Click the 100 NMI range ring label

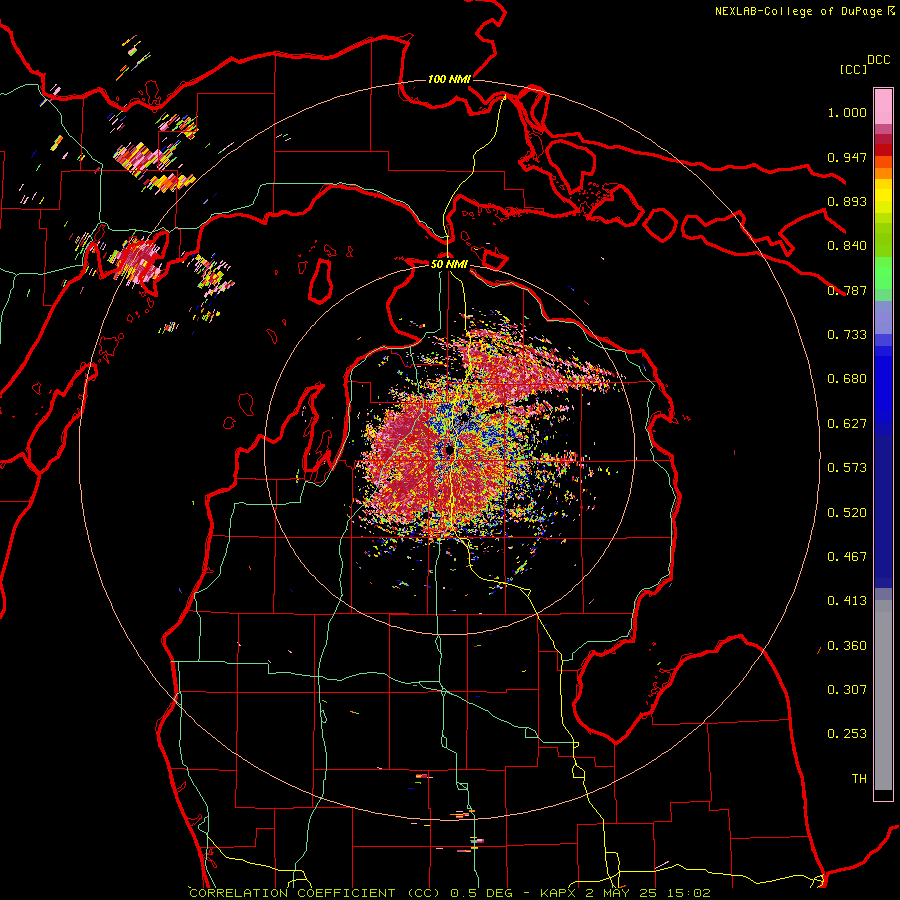(449, 79)
